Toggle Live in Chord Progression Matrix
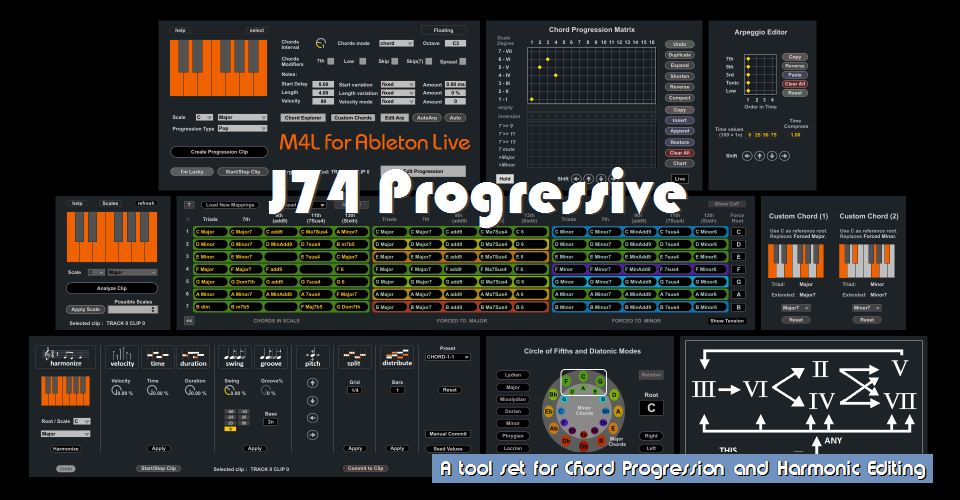The height and width of the screenshot is (500, 960). pyautogui.click(x=680, y=179)
